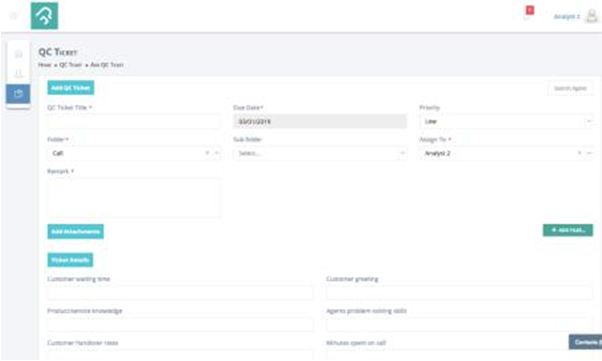Click the teal company logo

point(45,16)
